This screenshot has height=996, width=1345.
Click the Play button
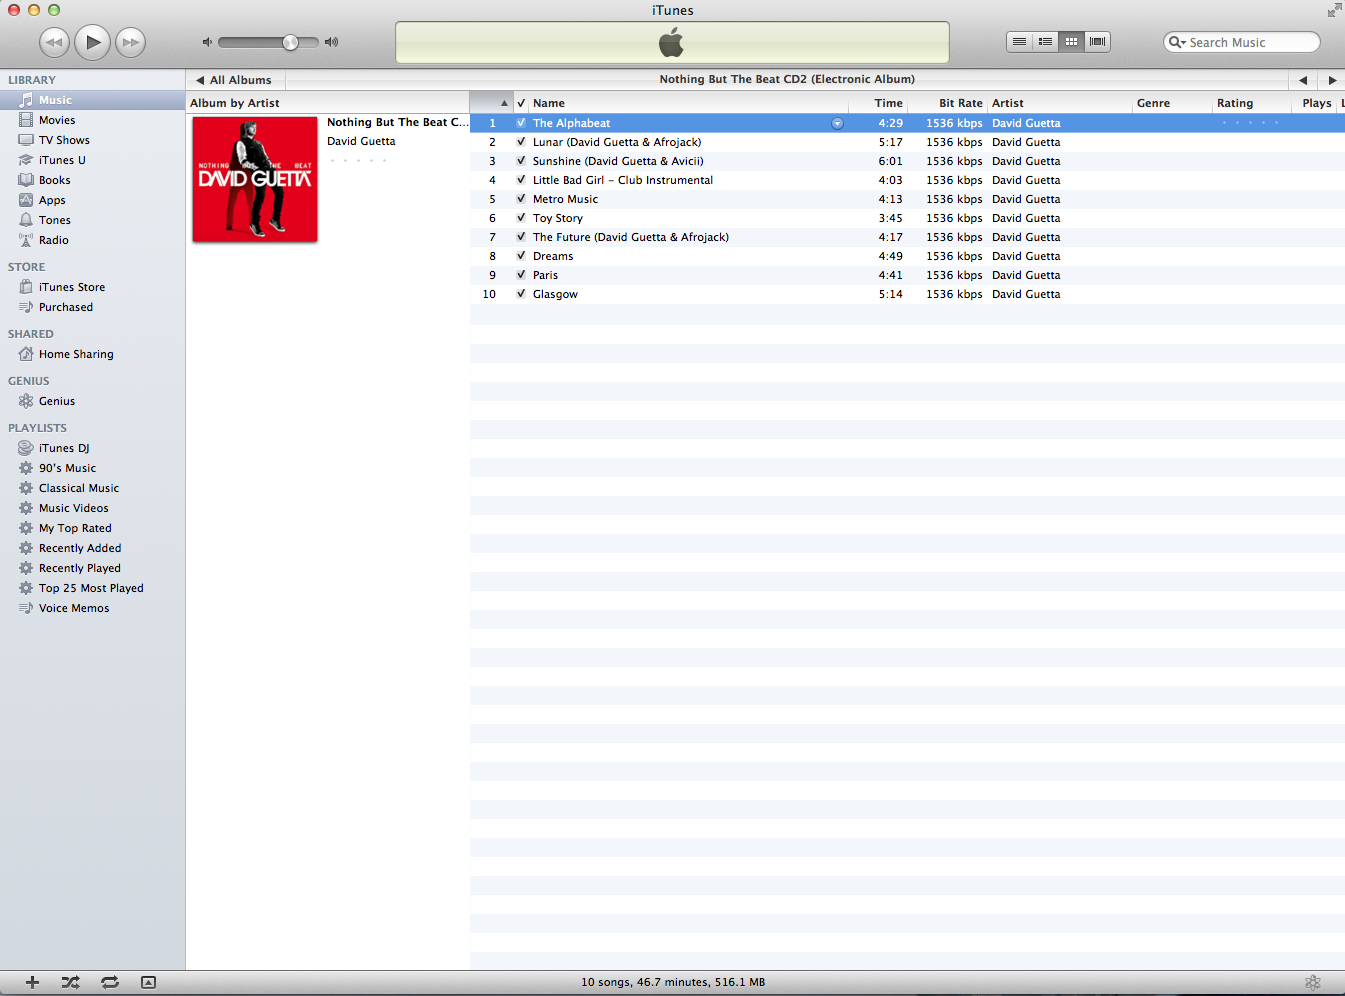pos(92,42)
